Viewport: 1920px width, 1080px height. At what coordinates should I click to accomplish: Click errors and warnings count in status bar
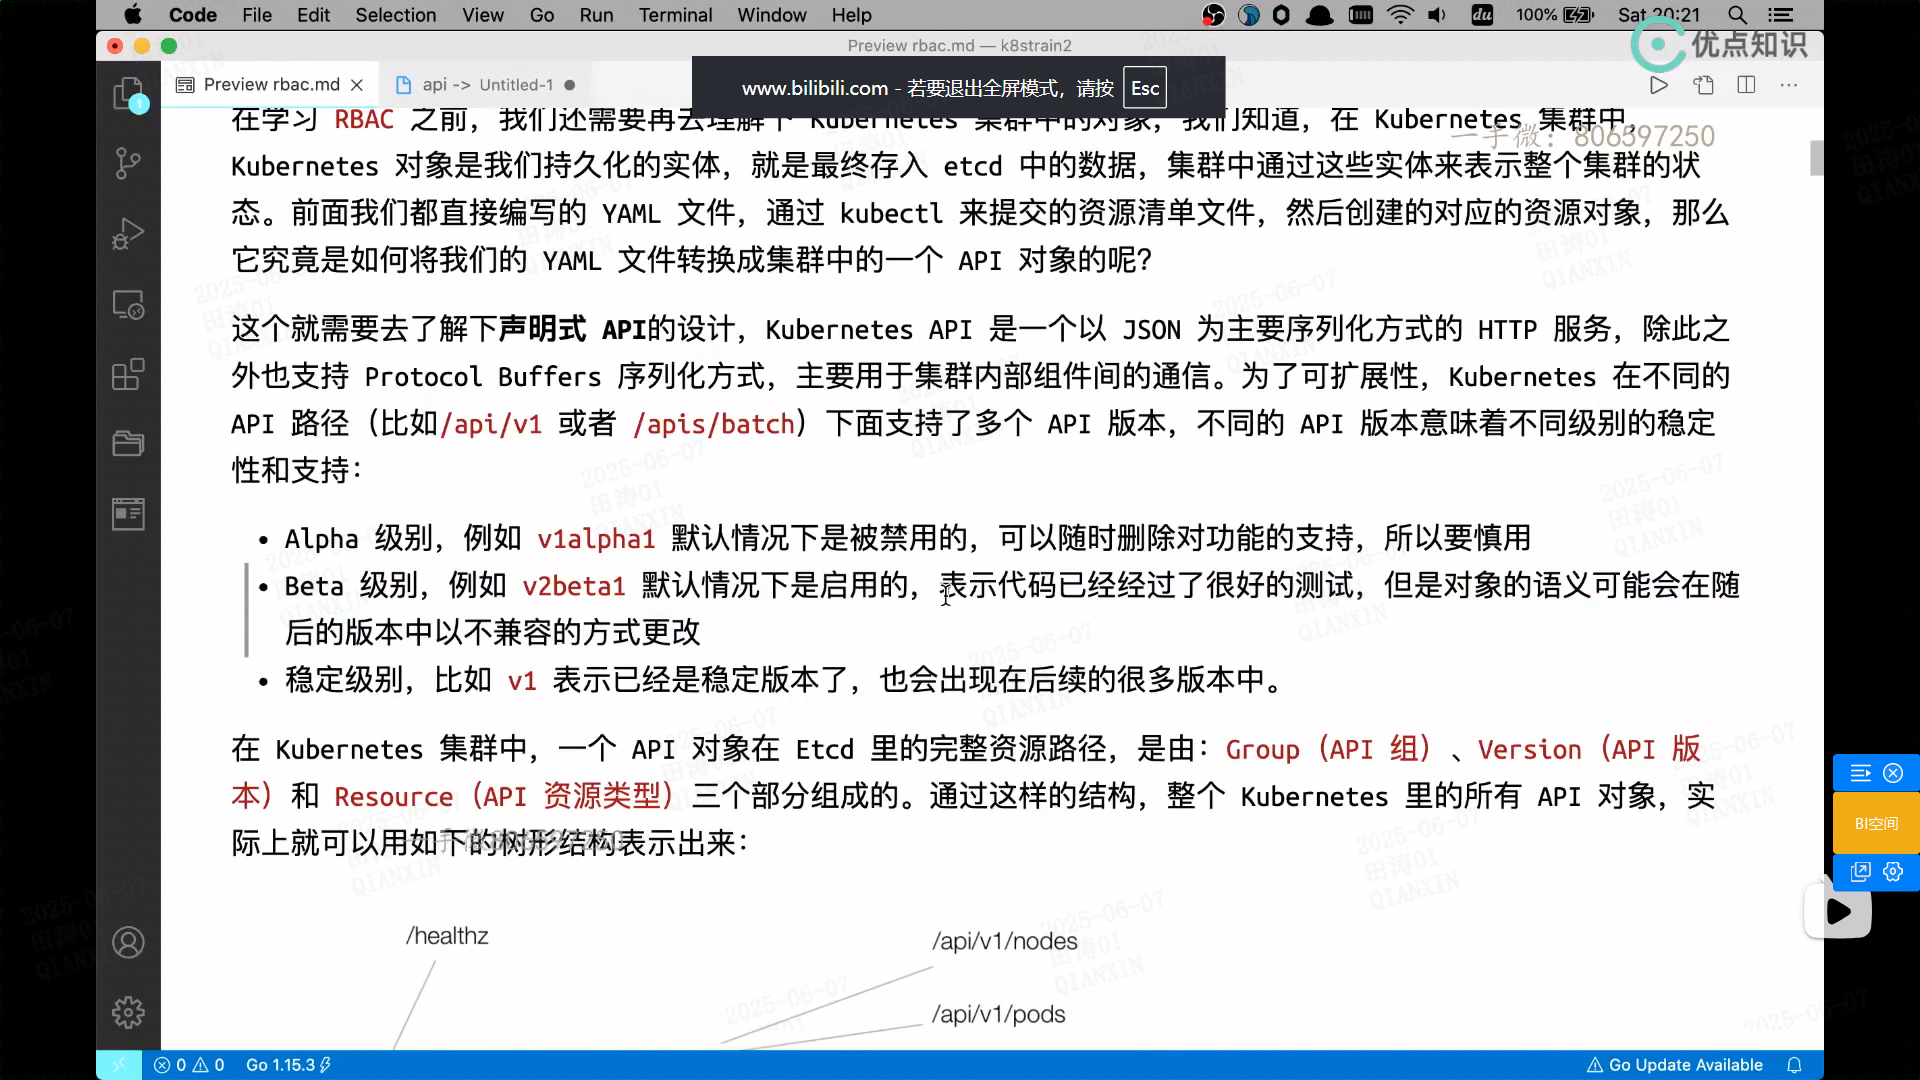(189, 1065)
